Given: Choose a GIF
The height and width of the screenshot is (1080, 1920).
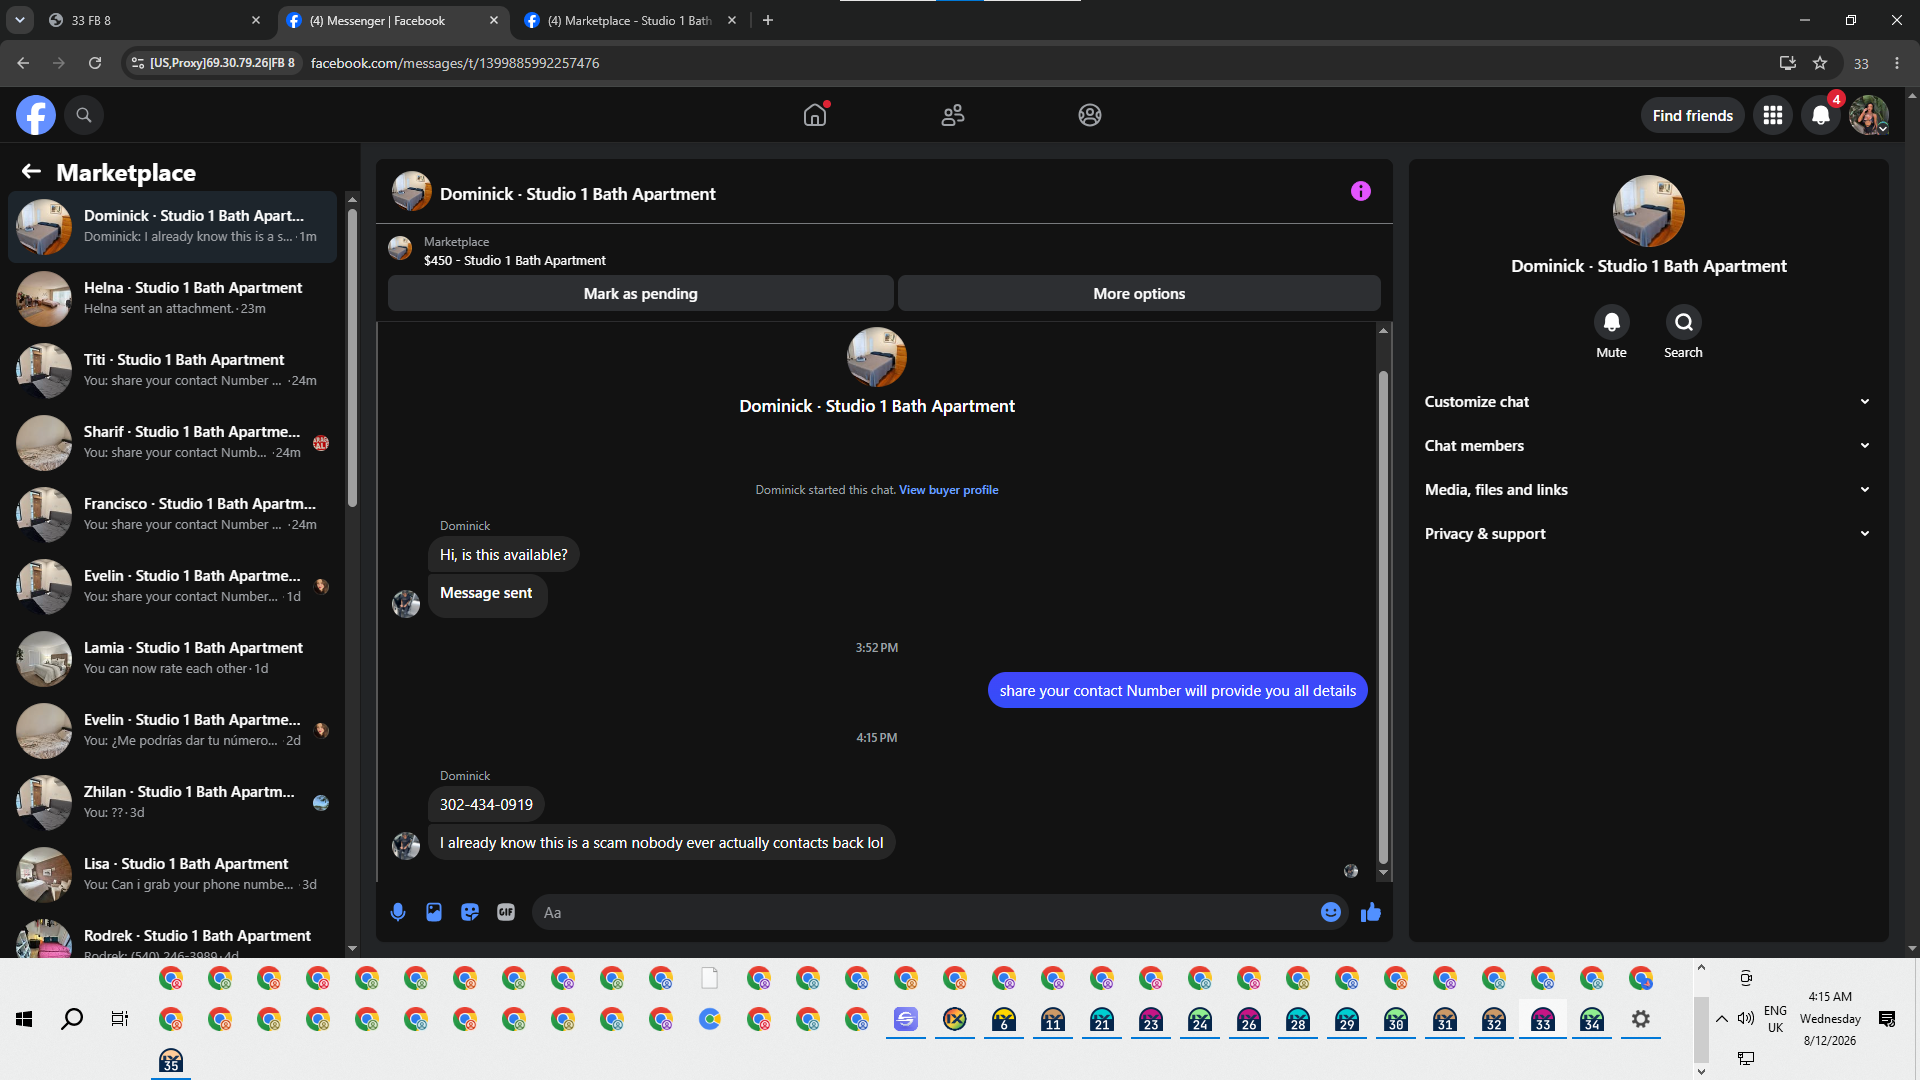Looking at the screenshot, I should [506, 912].
